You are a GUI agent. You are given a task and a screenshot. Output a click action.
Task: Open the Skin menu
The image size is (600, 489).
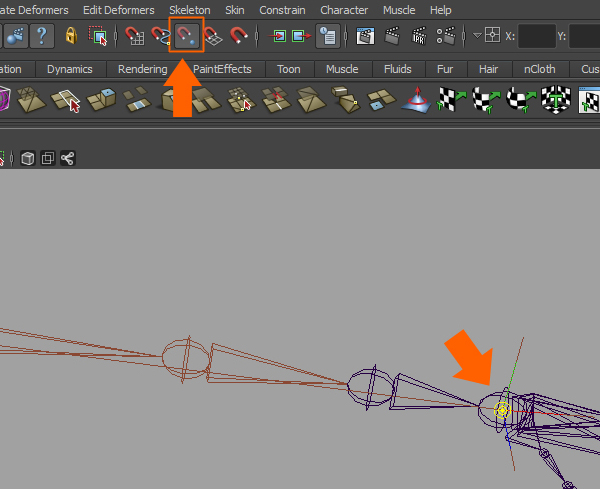point(235,10)
